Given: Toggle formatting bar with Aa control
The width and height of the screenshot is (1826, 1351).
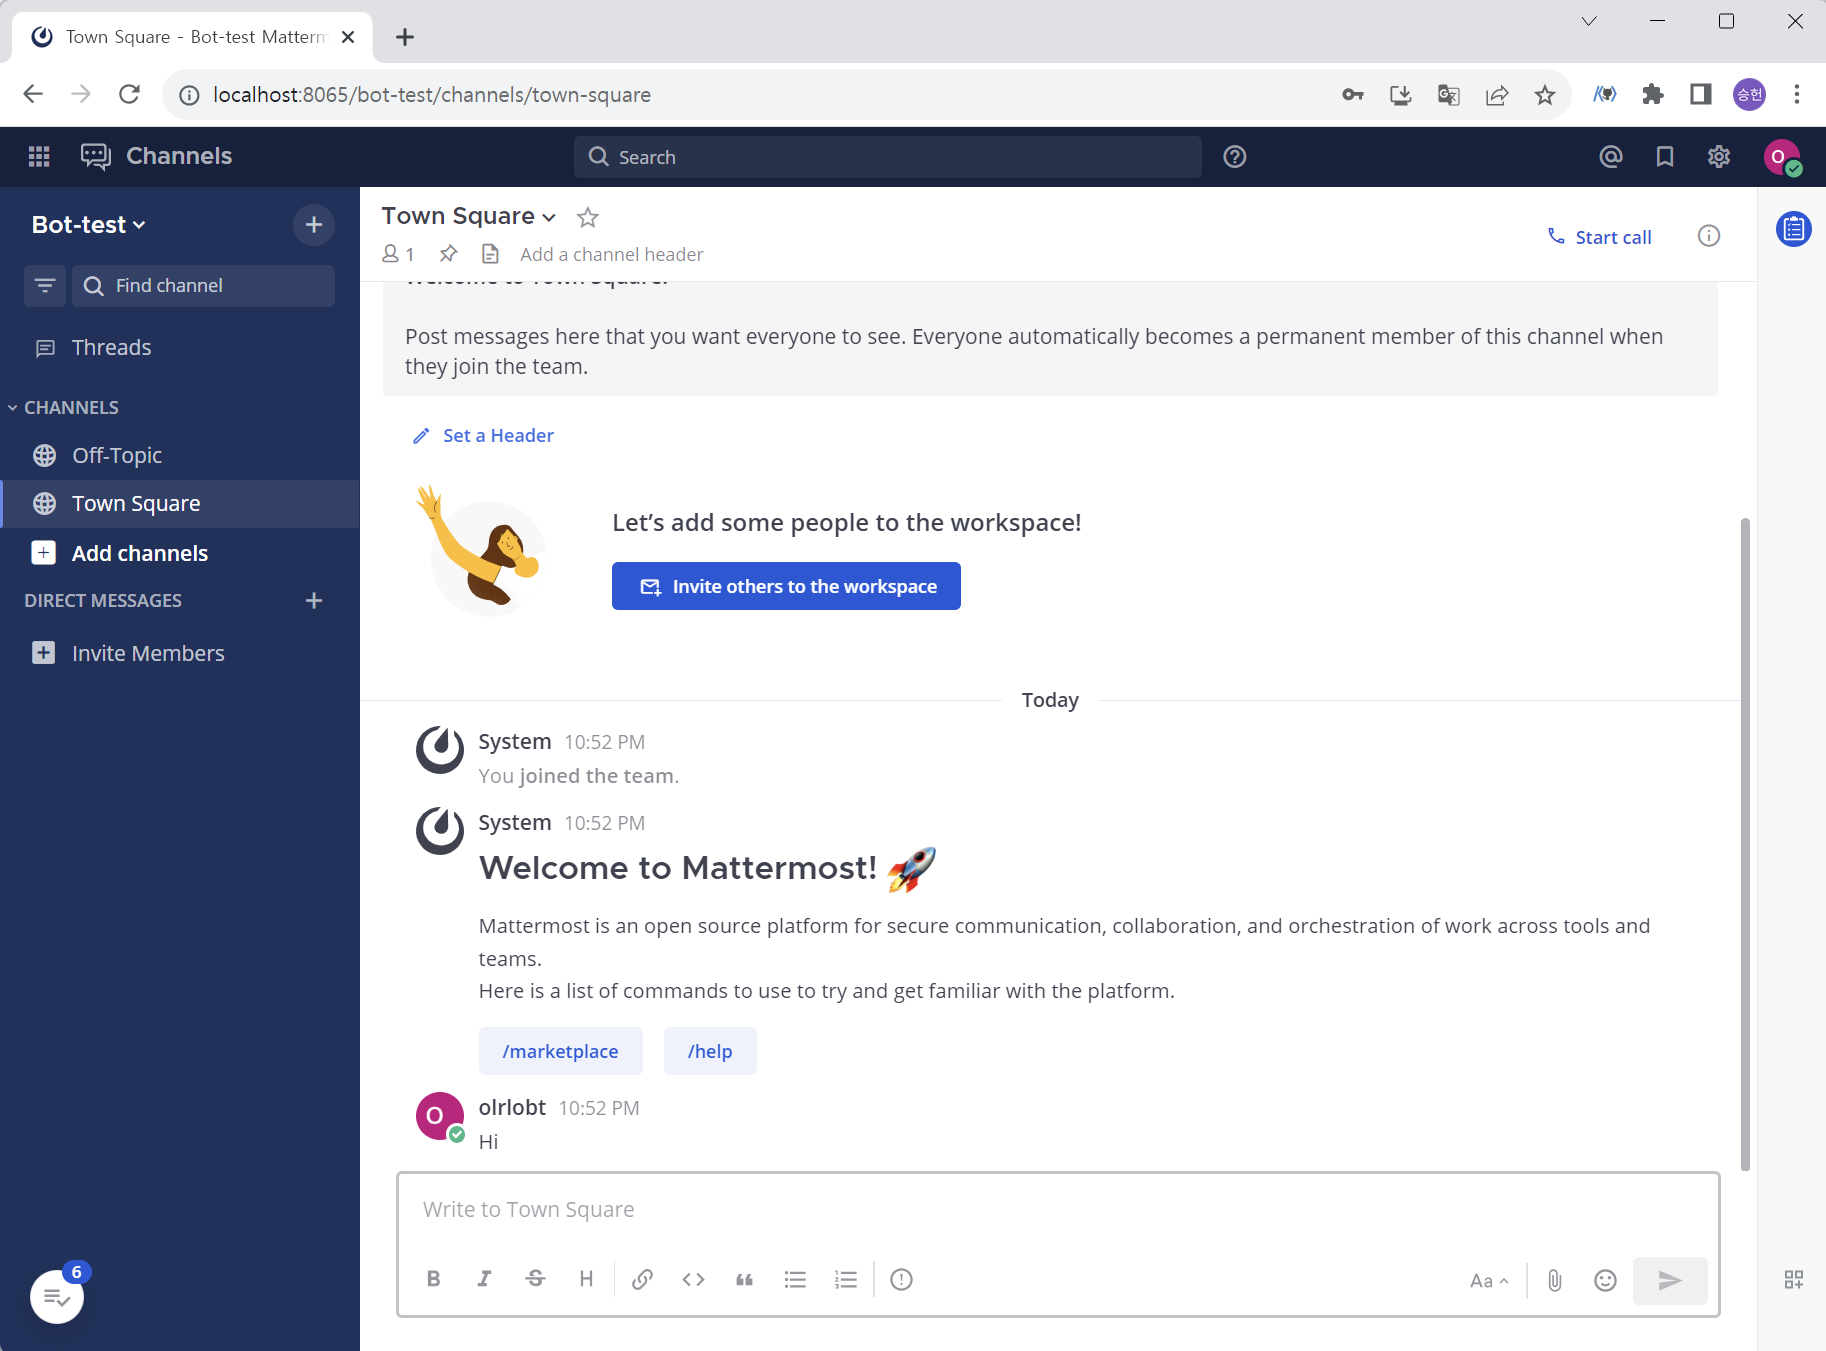Looking at the screenshot, I should [x=1489, y=1281].
